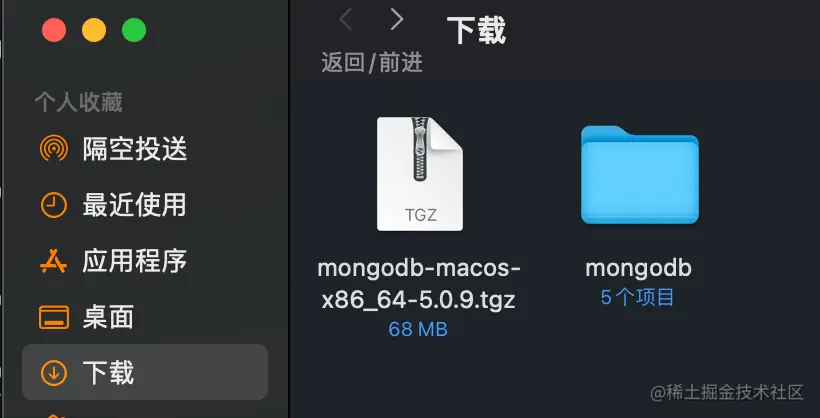Go forward with the right chevron

[x=397, y=20]
